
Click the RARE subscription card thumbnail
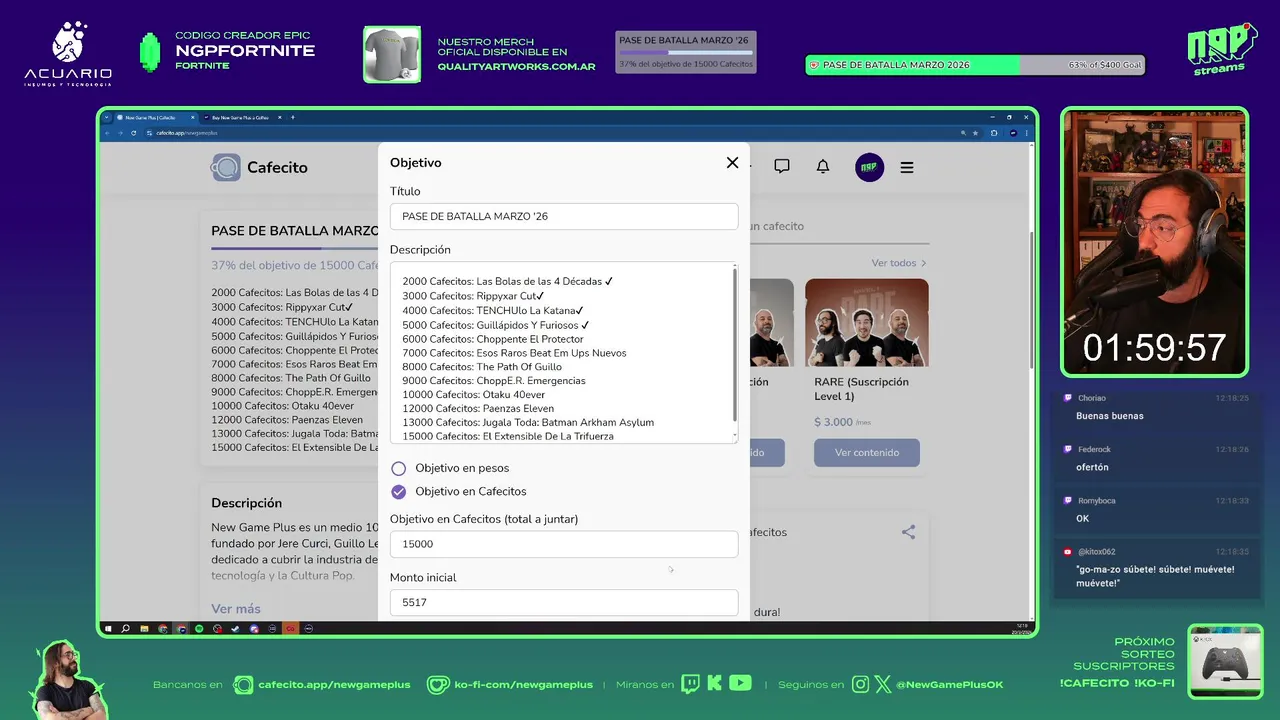click(x=867, y=323)
